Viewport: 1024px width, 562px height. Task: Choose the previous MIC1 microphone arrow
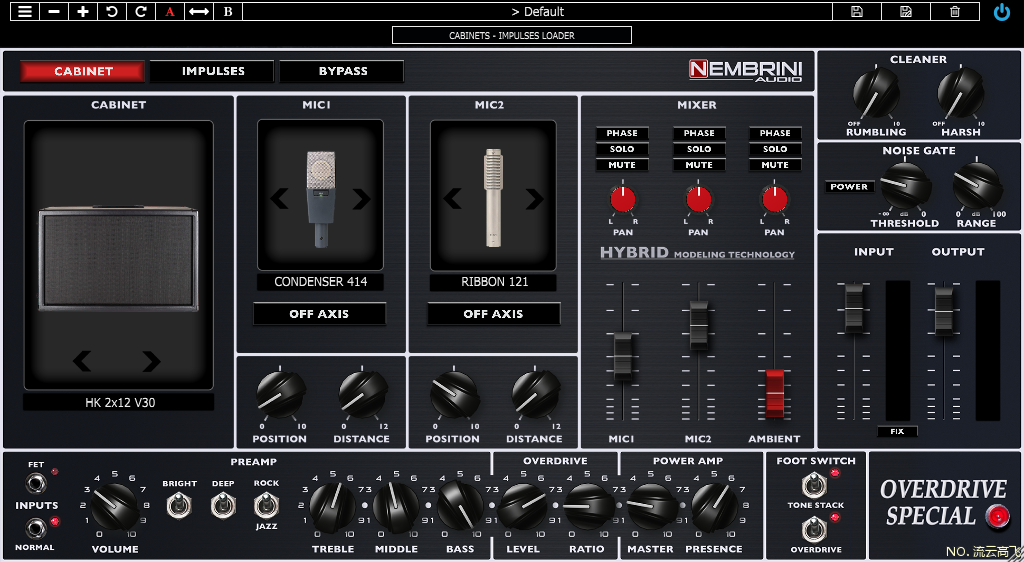click(280, 199)
